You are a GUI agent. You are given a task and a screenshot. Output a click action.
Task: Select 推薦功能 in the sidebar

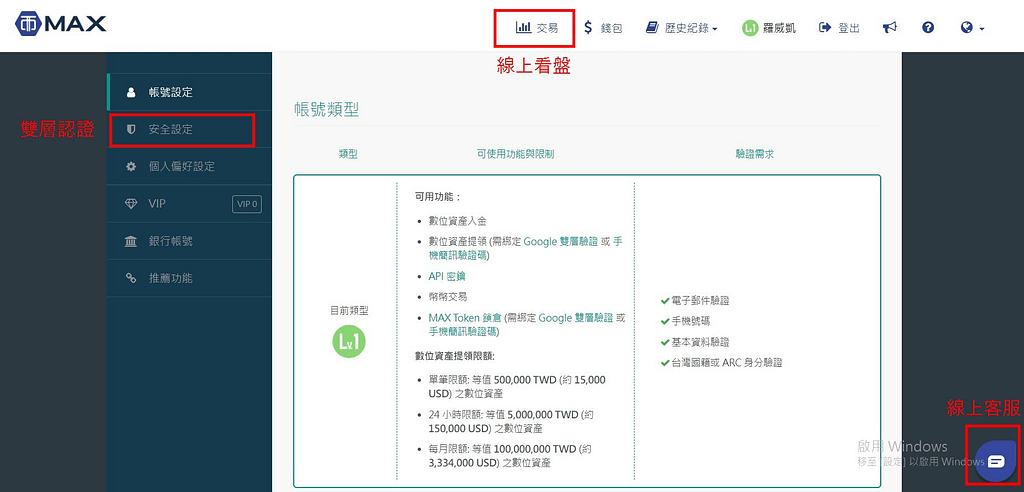189,278
